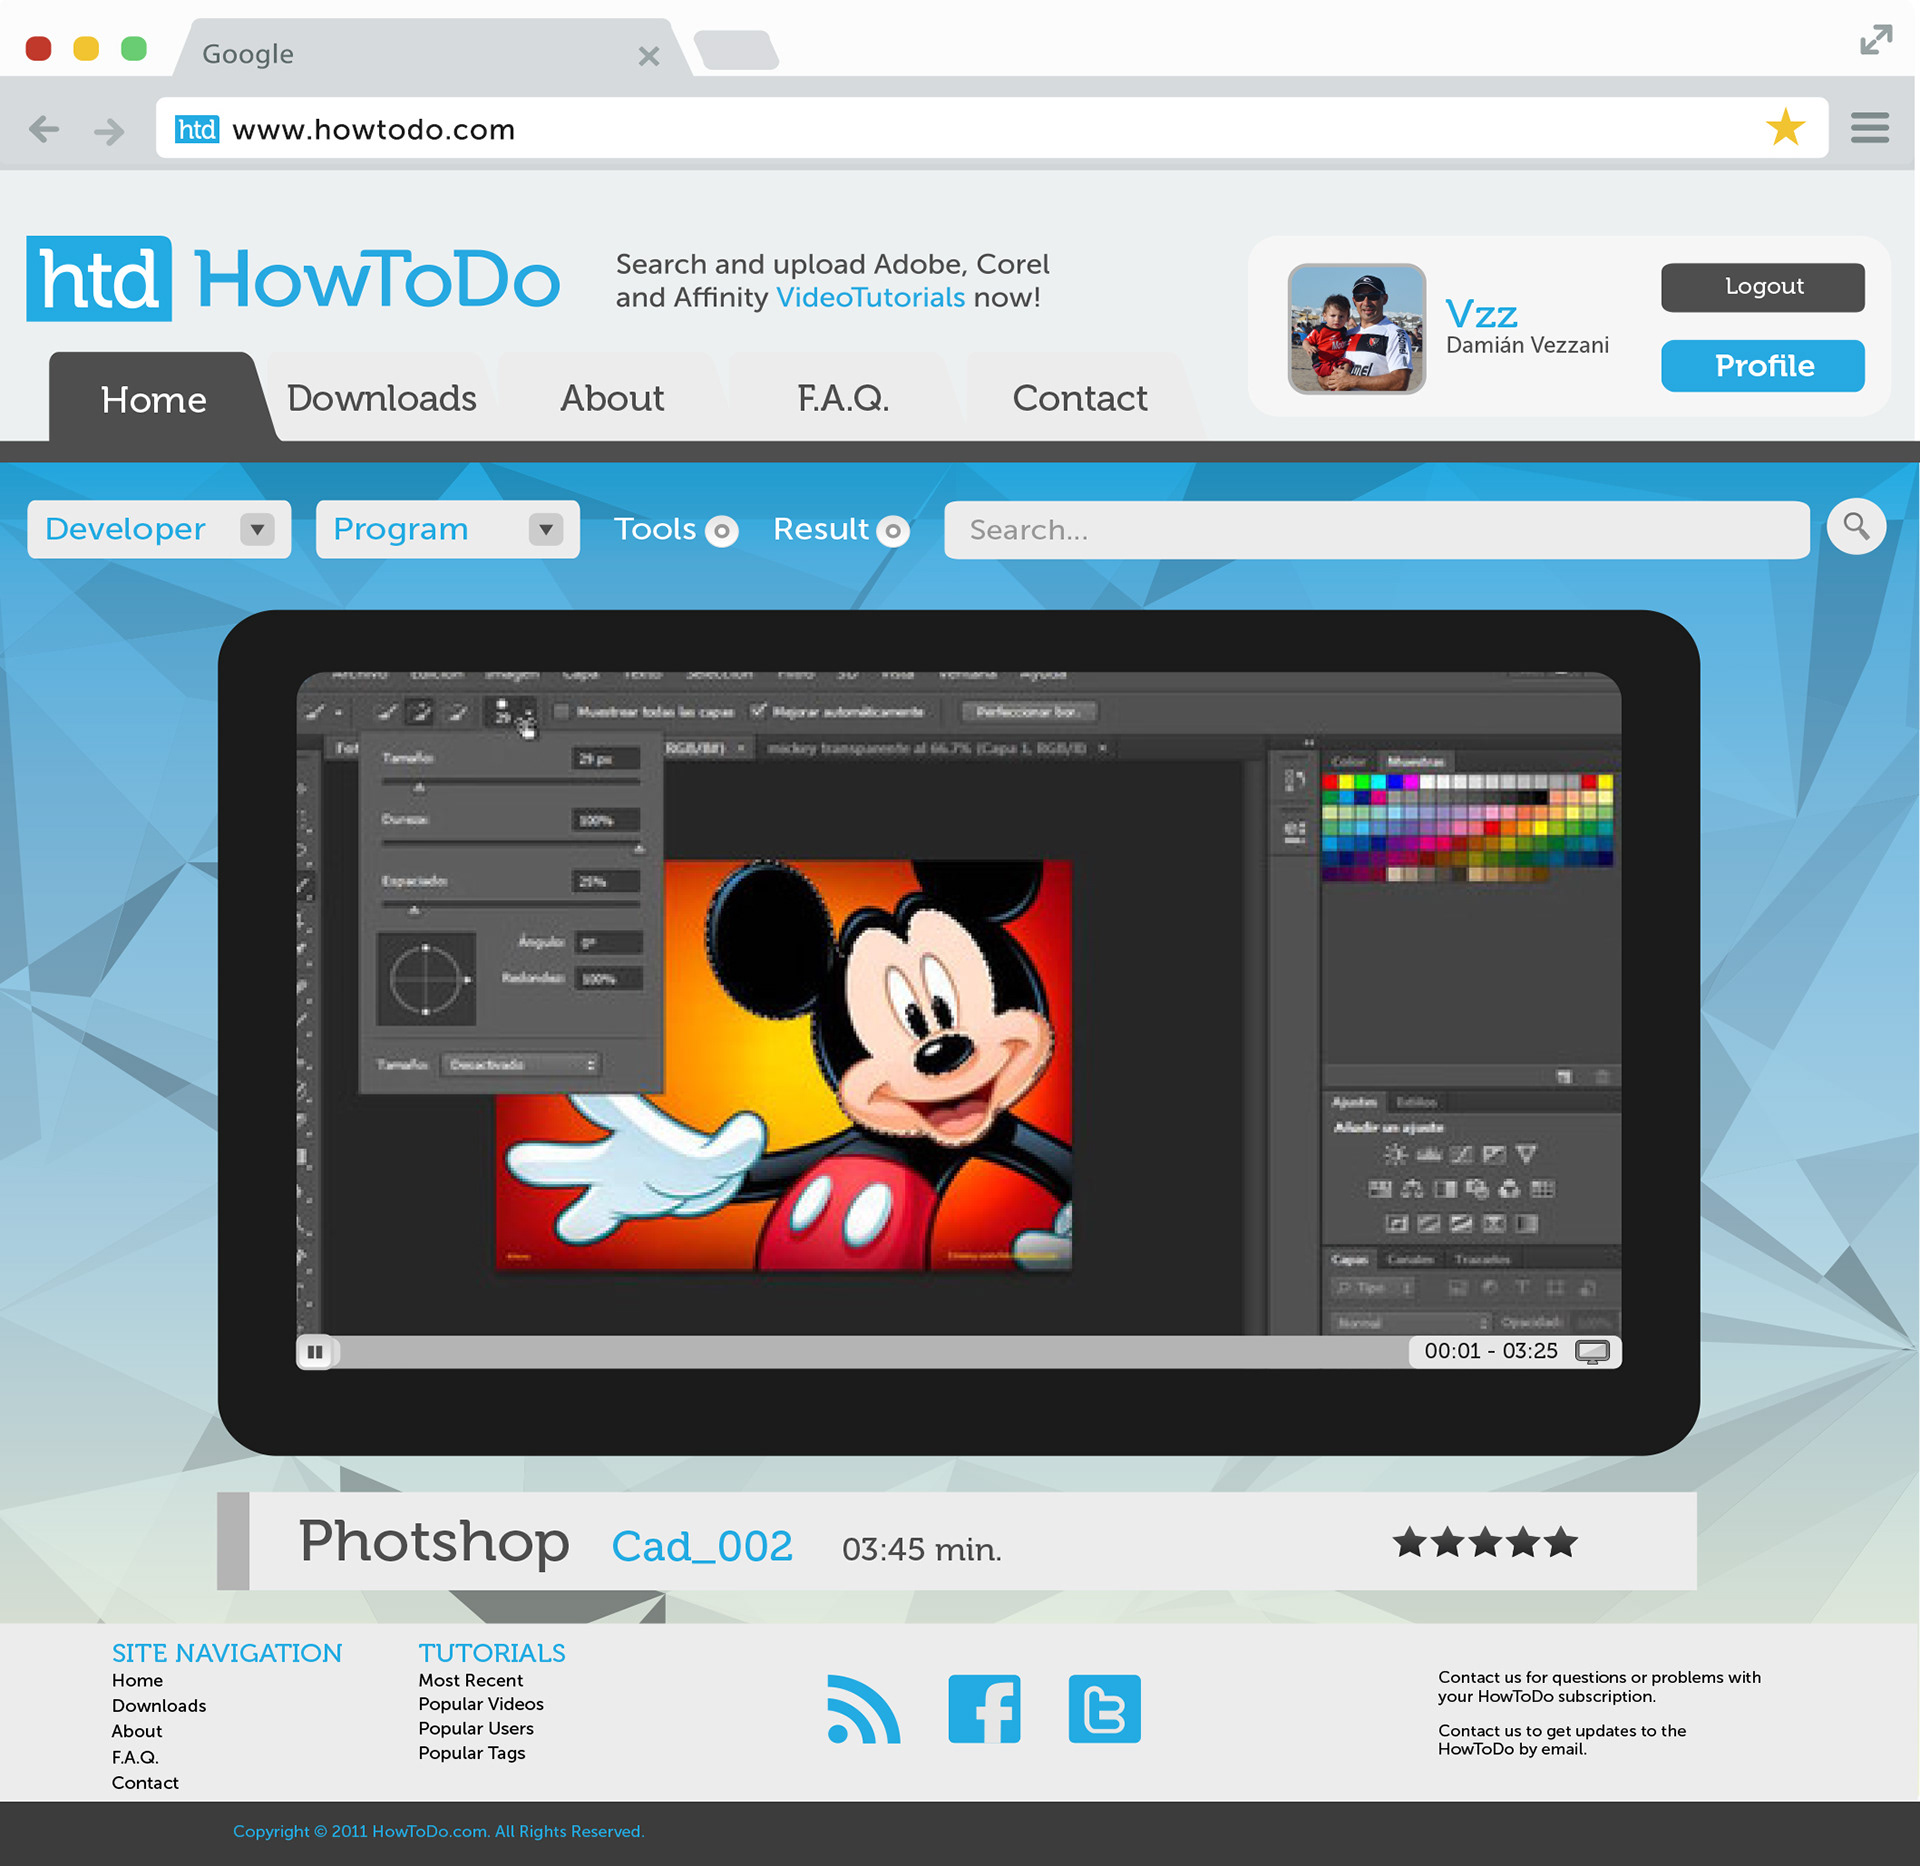Click the five-star rating
Image resolution: width=1920 pixels, height=1866 pixels.
click(x=1485, y=1542)
